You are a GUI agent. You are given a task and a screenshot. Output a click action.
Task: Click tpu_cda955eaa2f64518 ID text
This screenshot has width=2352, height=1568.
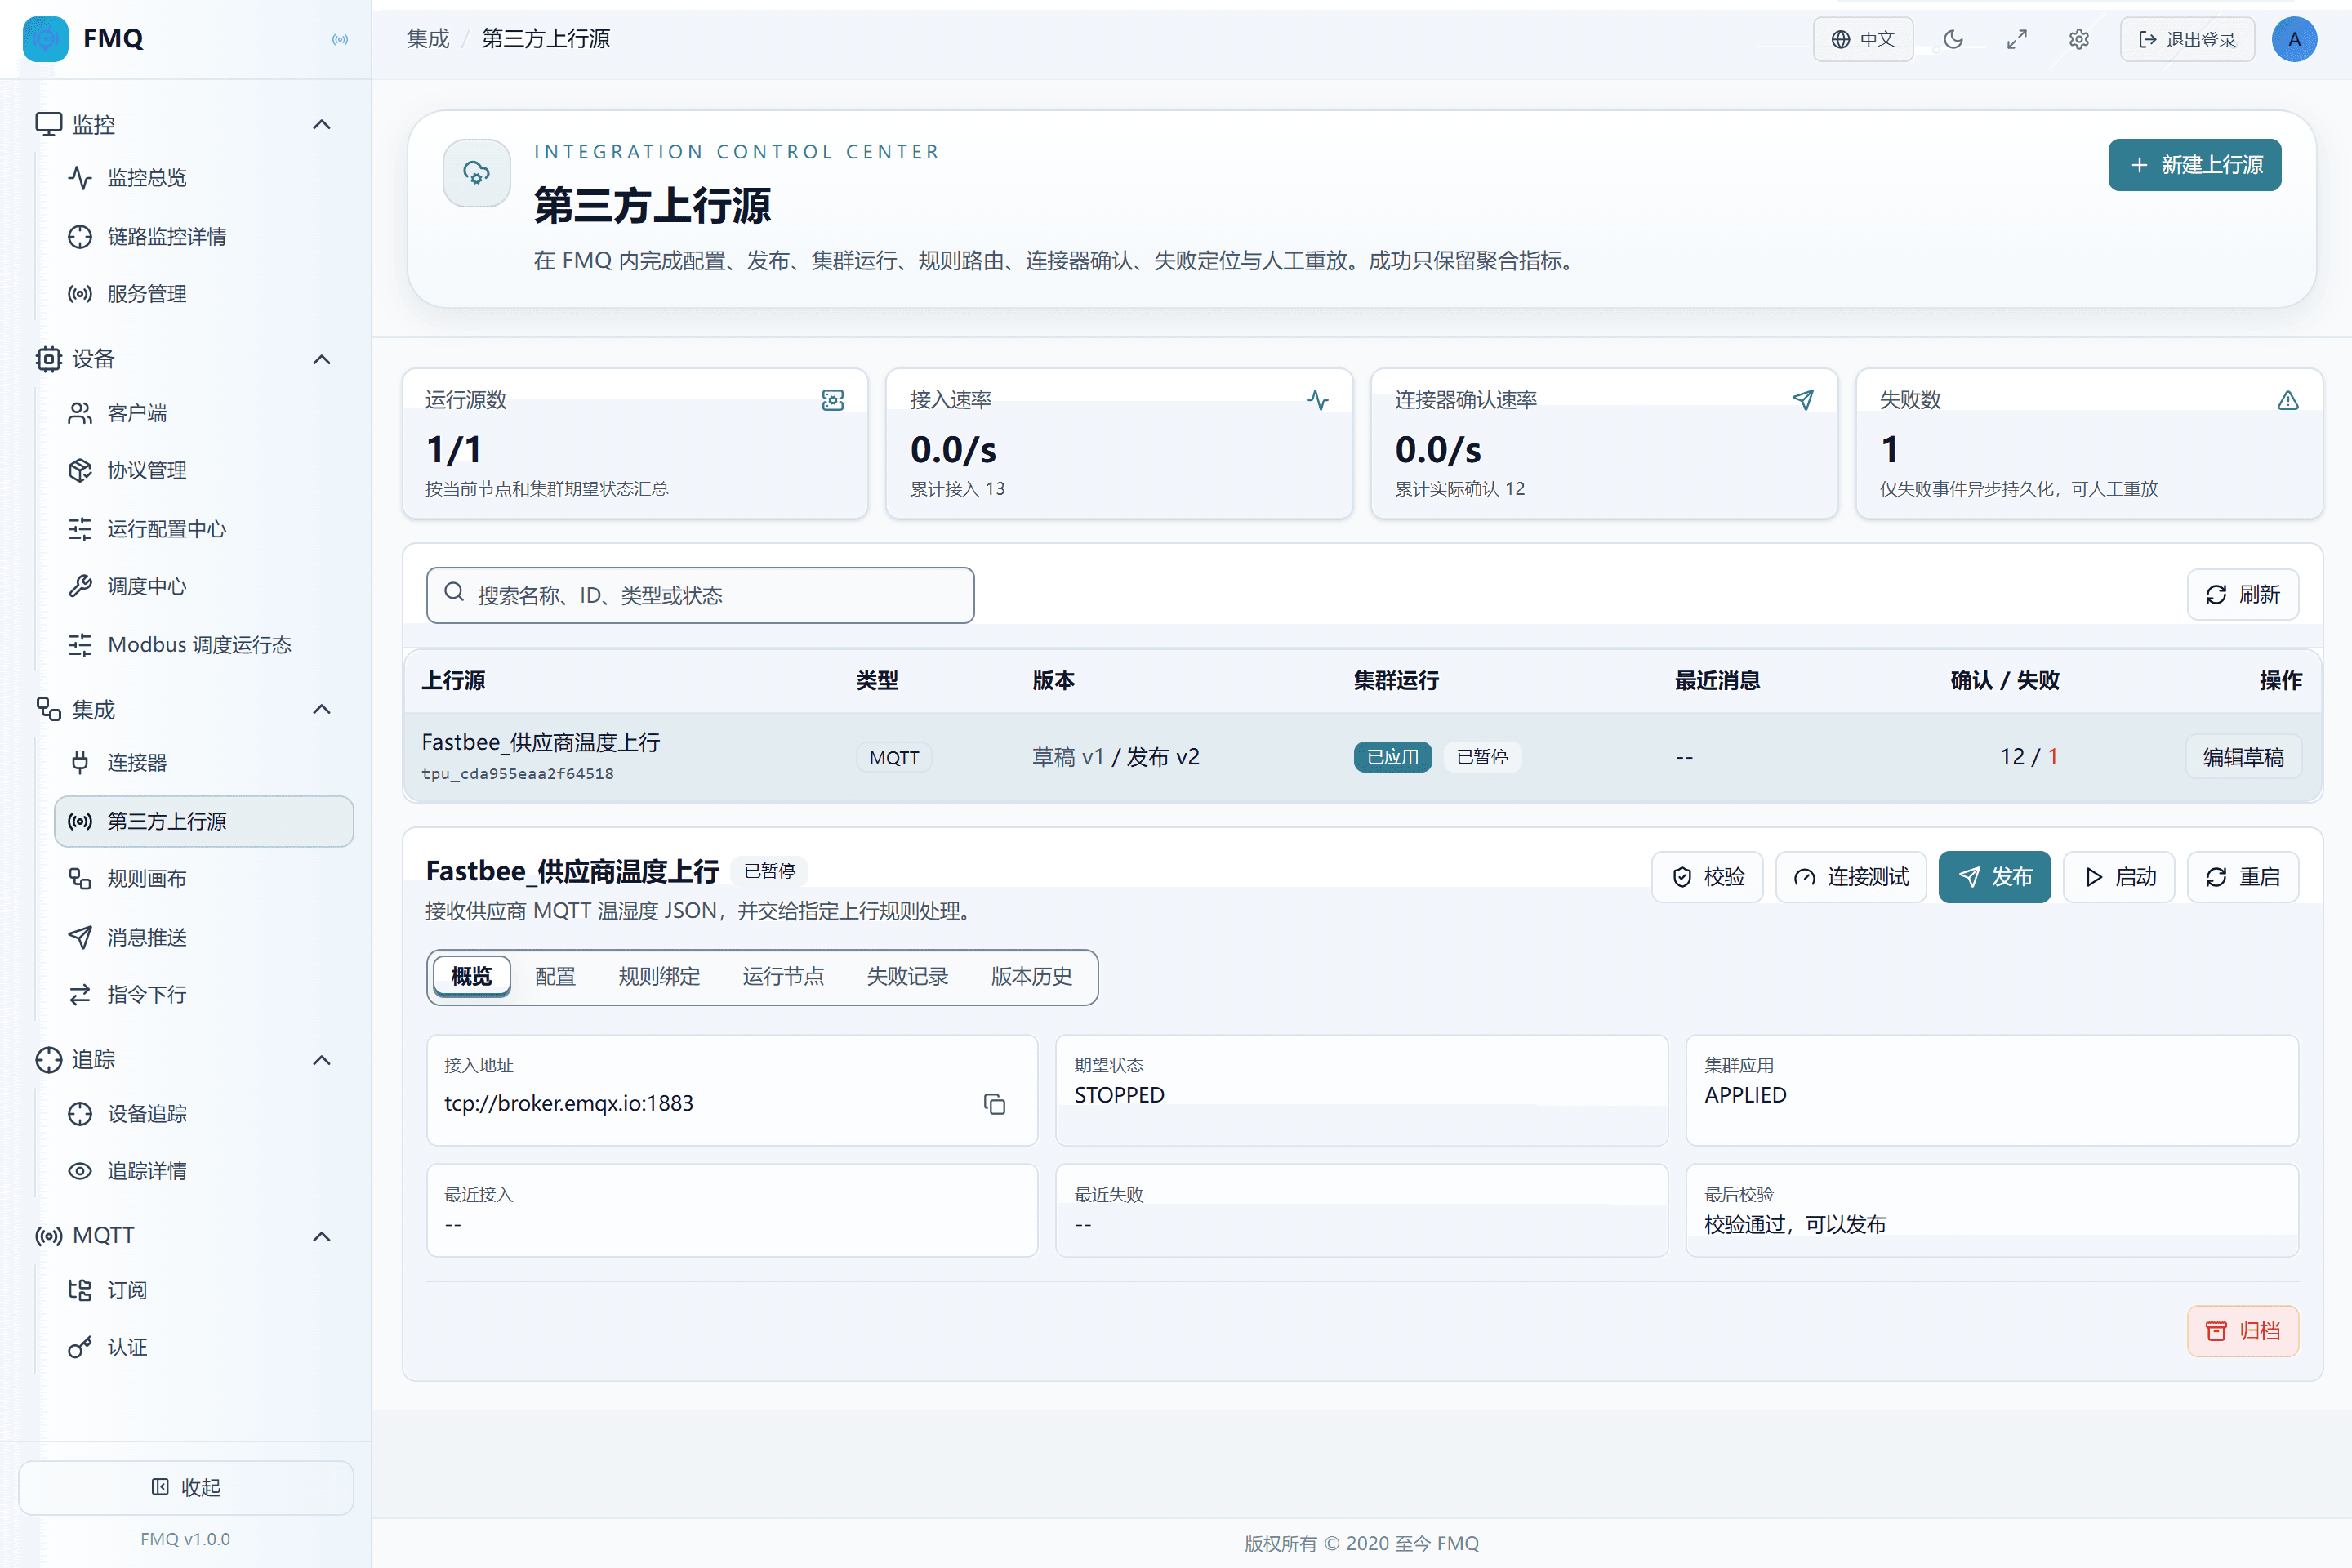tap(517, 774)
